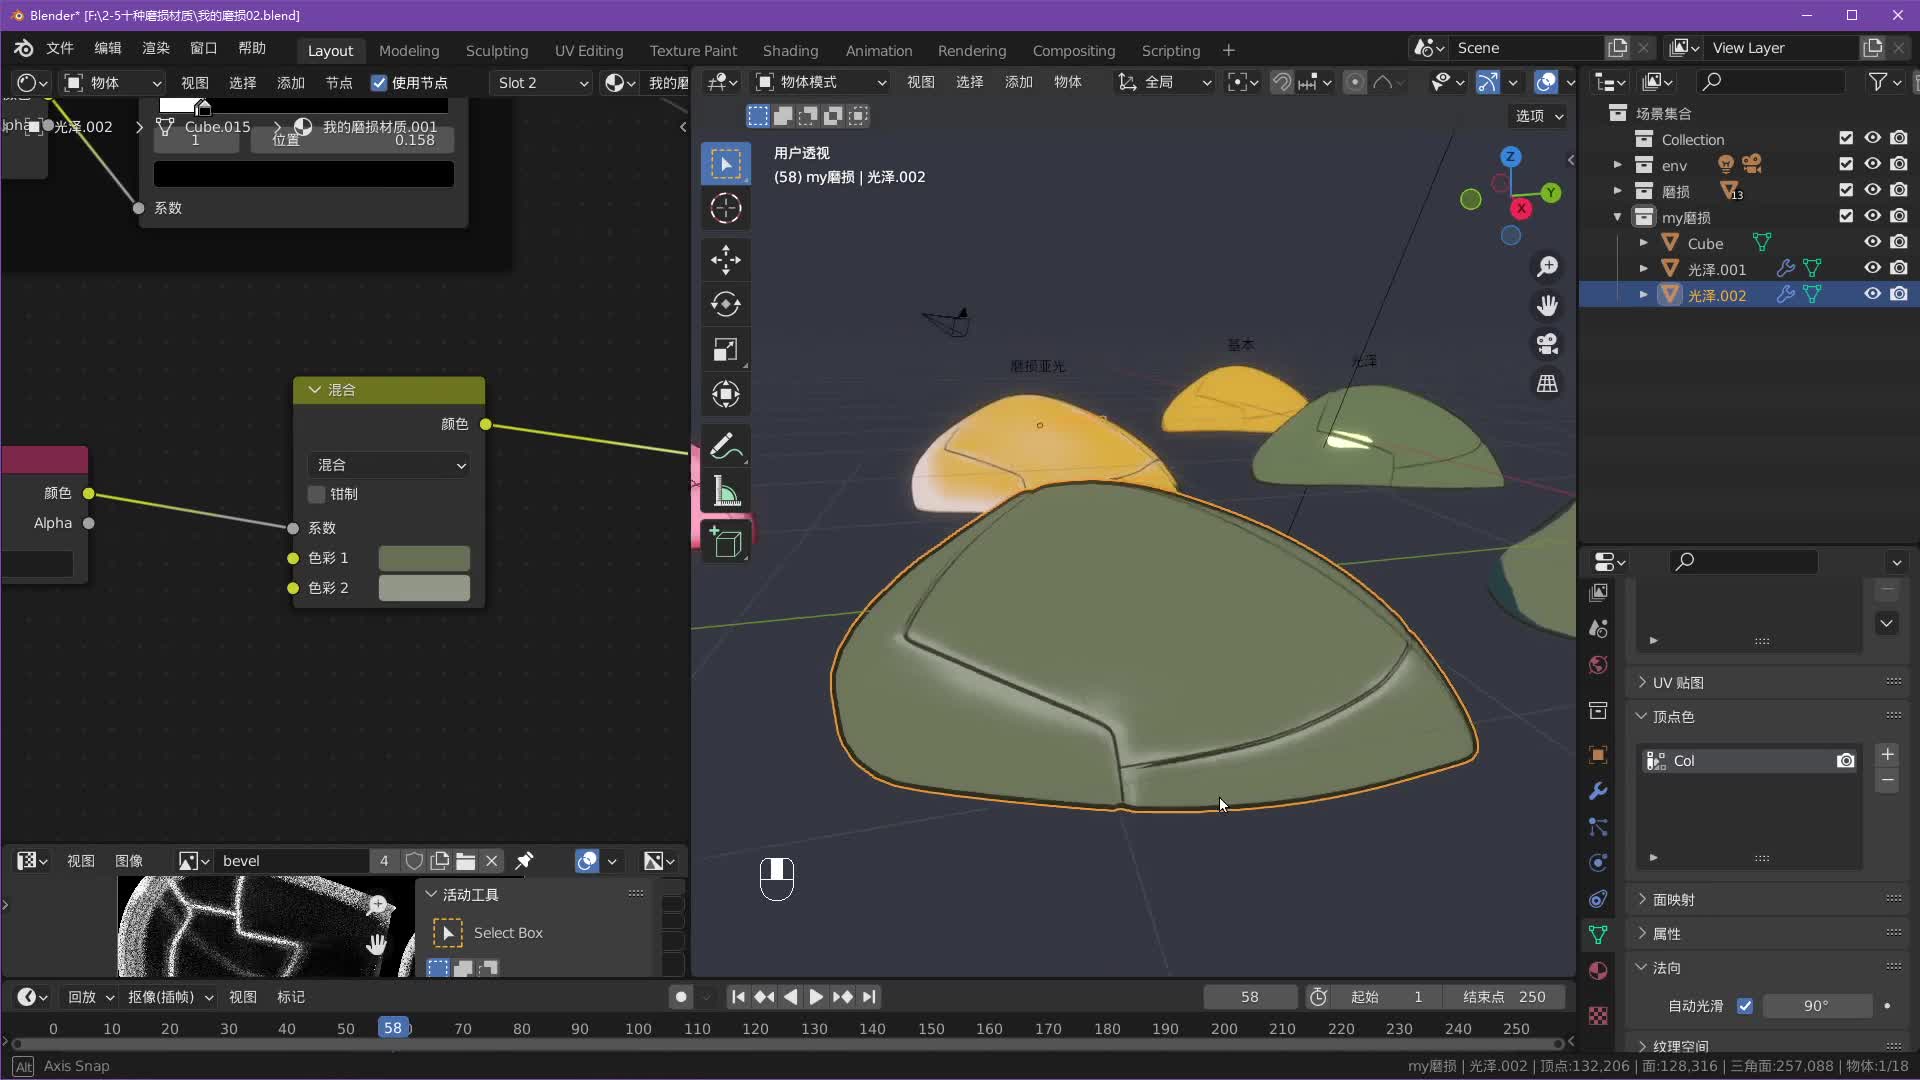Adjust the Auto Smooth 90° angle field
This screenshot has height=1080, width=1920.
1816,1006
